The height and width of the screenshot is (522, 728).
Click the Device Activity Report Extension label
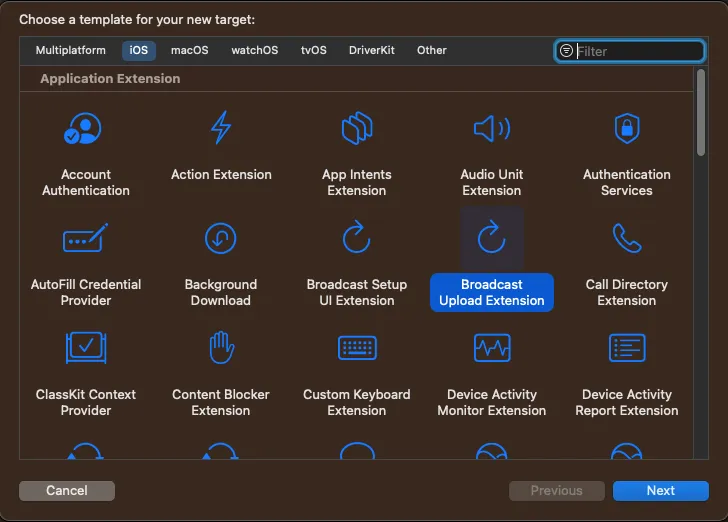(627, 403)
